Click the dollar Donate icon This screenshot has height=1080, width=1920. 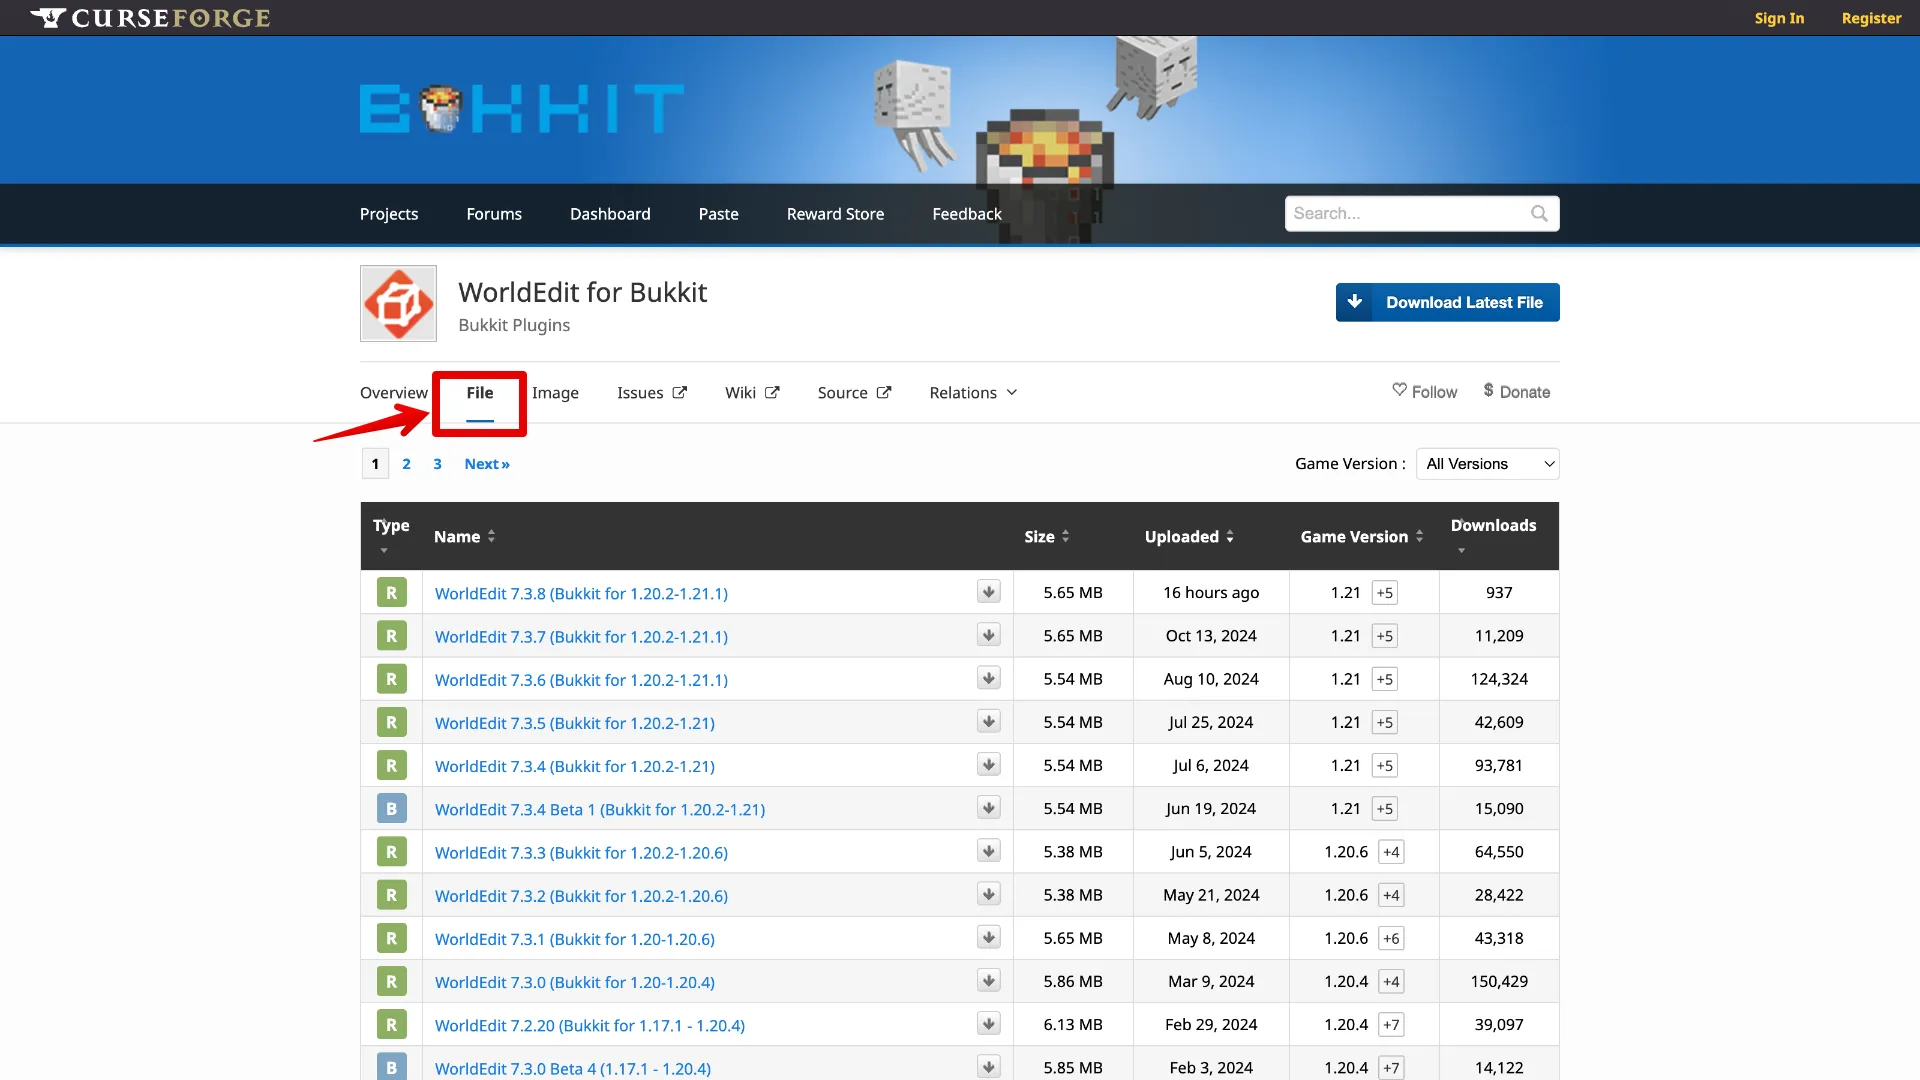tap(1488, 390)
